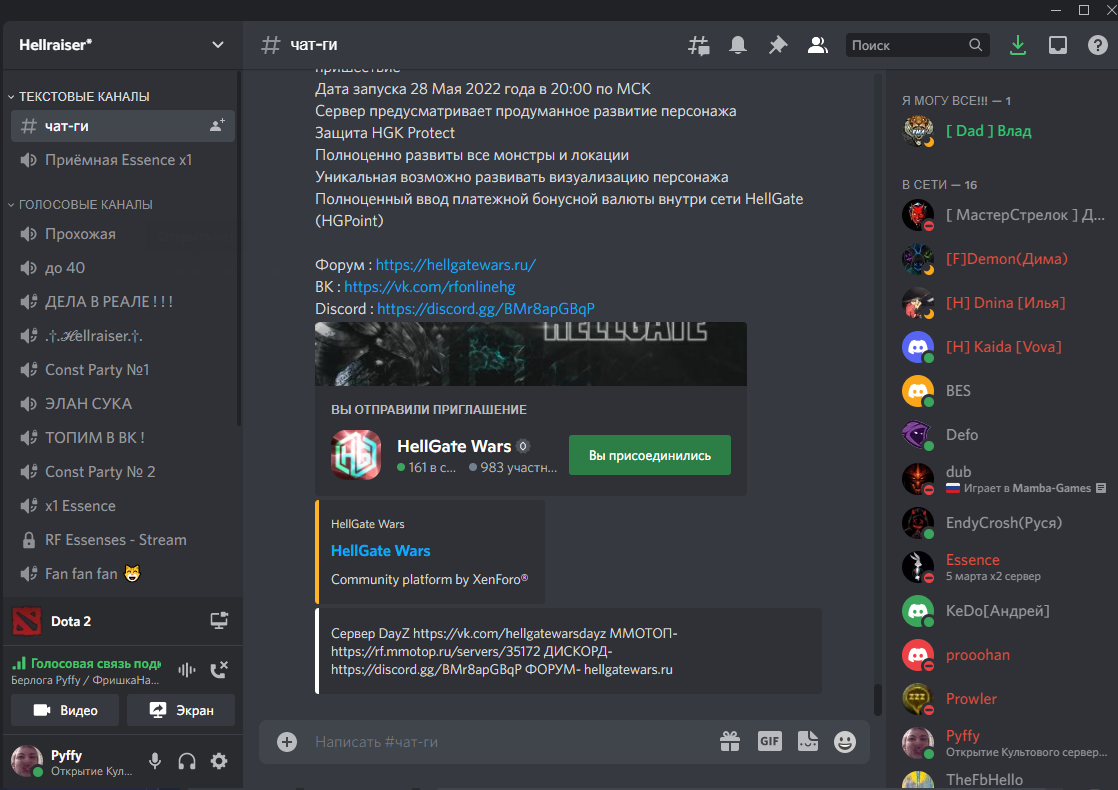Image resolution: width=1118 pixels, height=790 pixels.
Task: Click the chat scrollbar thumb
Action: pos(878,699)
